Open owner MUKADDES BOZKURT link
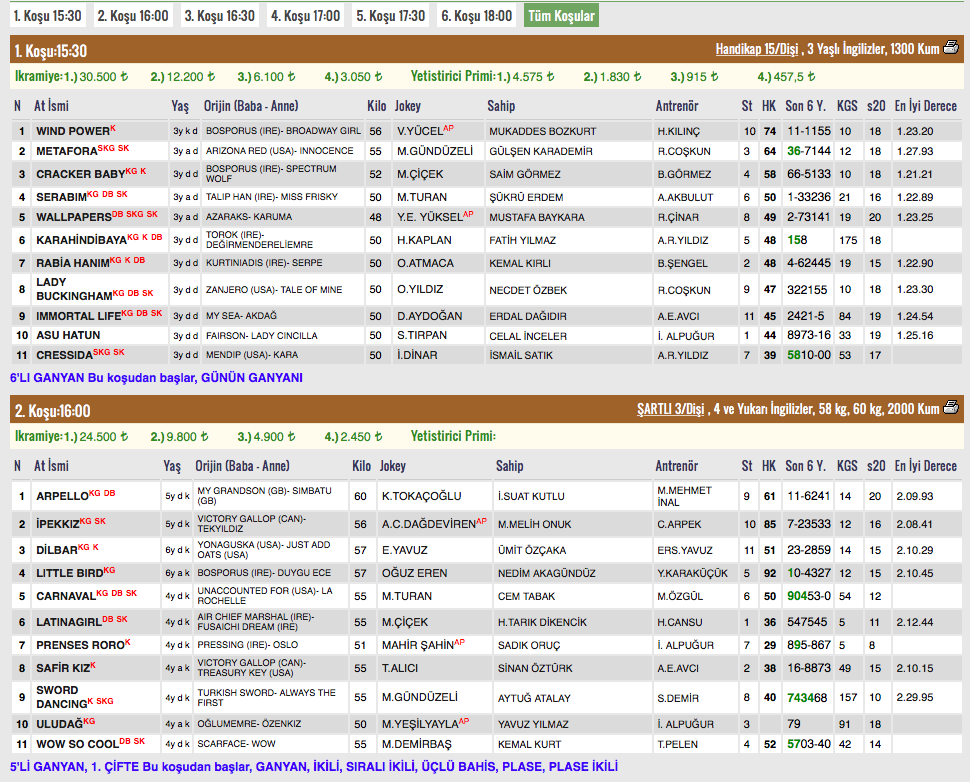 pos(542,131)
